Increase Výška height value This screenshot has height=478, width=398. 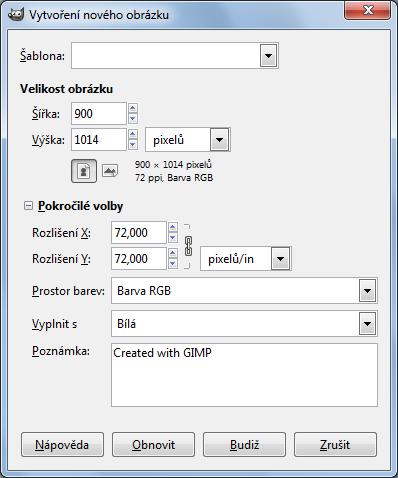point(133,134)
